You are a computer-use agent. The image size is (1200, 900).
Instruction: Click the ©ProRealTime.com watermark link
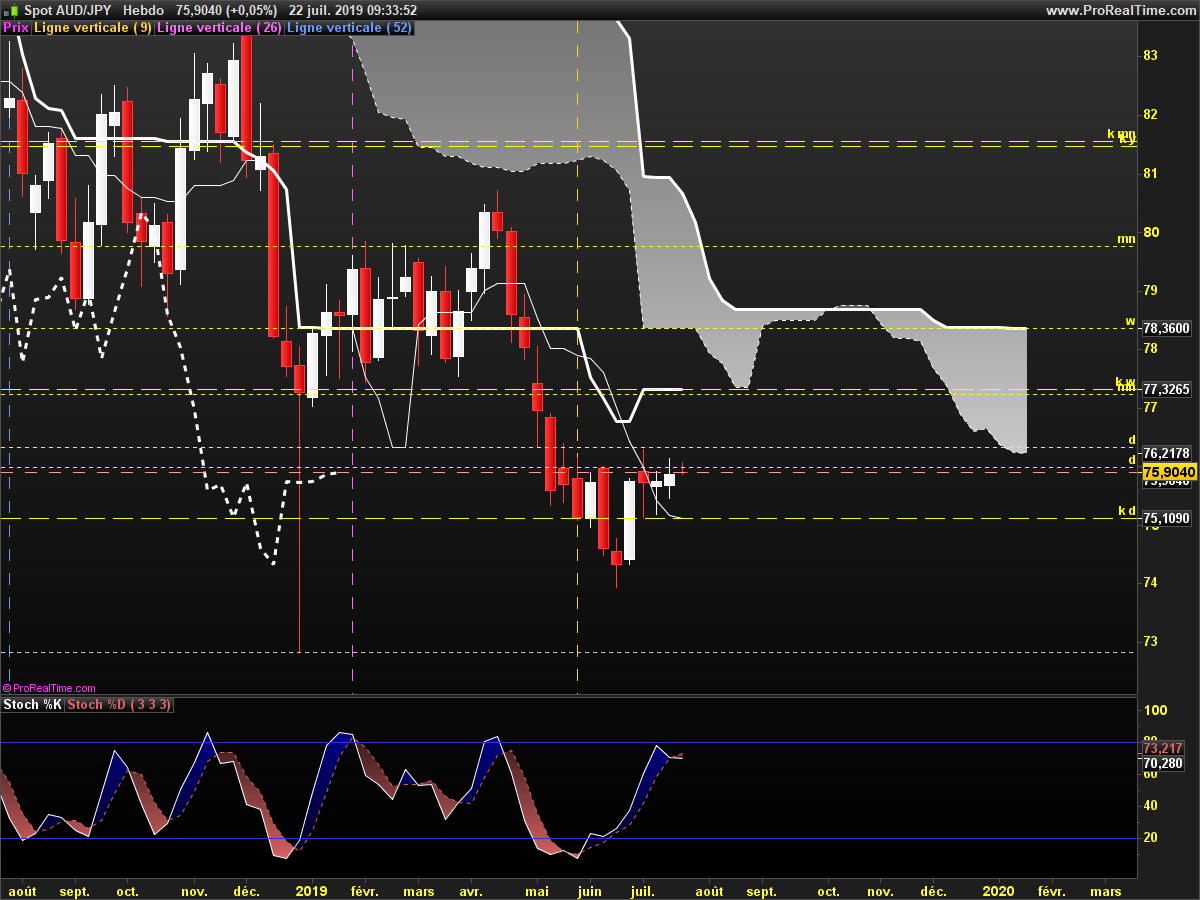click(x=49, y=688)
